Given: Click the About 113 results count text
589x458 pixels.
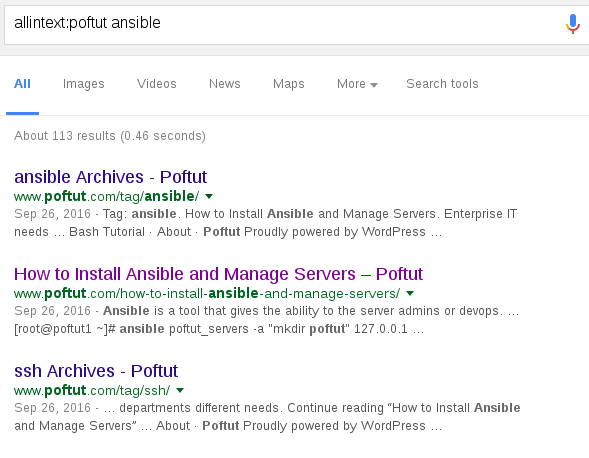Looking at the screenshot, I should [x=110, y=136].
